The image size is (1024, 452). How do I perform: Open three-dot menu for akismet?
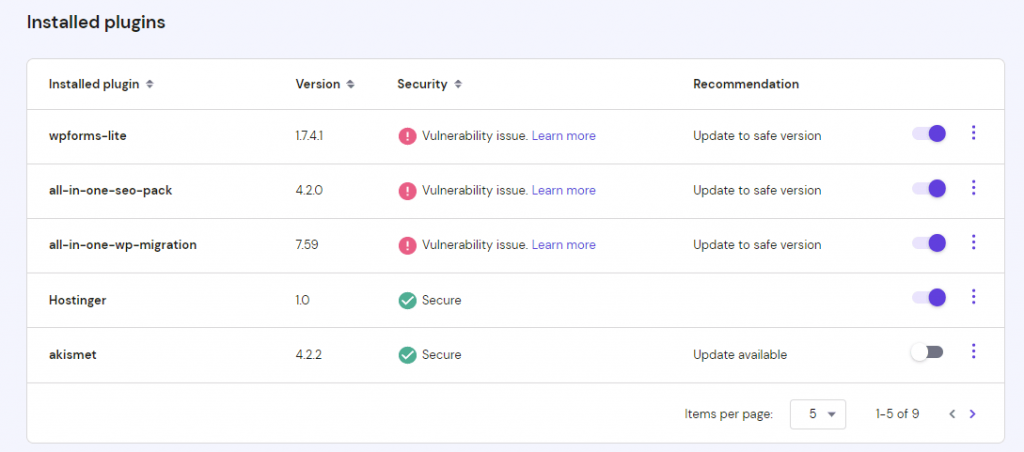[973, 351]
